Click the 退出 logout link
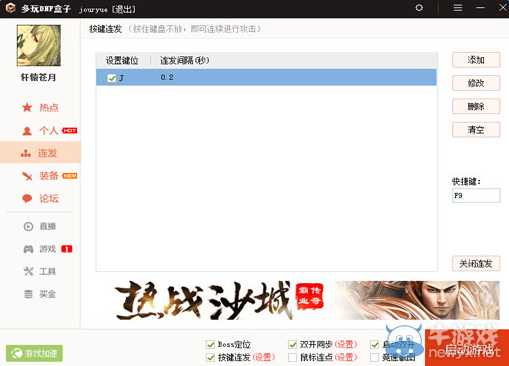The height and width of the screenshot is (366, 509). point(124,9)
